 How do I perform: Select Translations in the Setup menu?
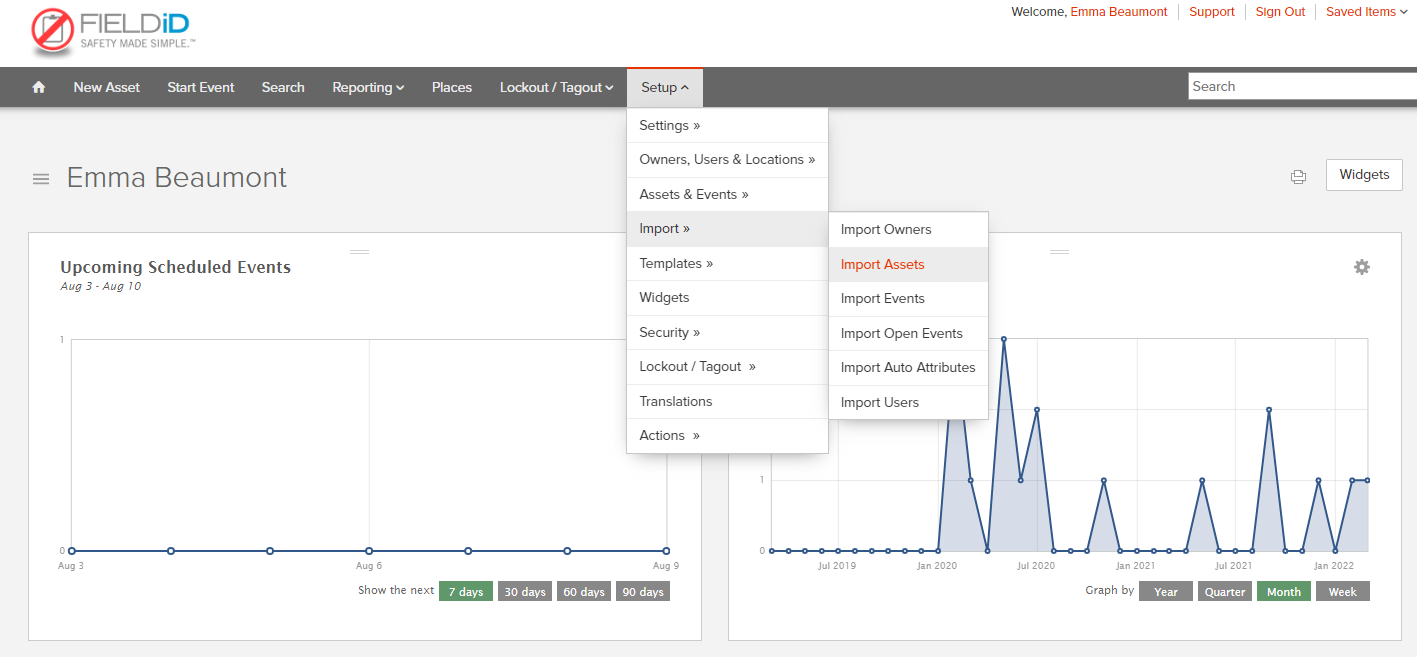(x=727, y=402)
